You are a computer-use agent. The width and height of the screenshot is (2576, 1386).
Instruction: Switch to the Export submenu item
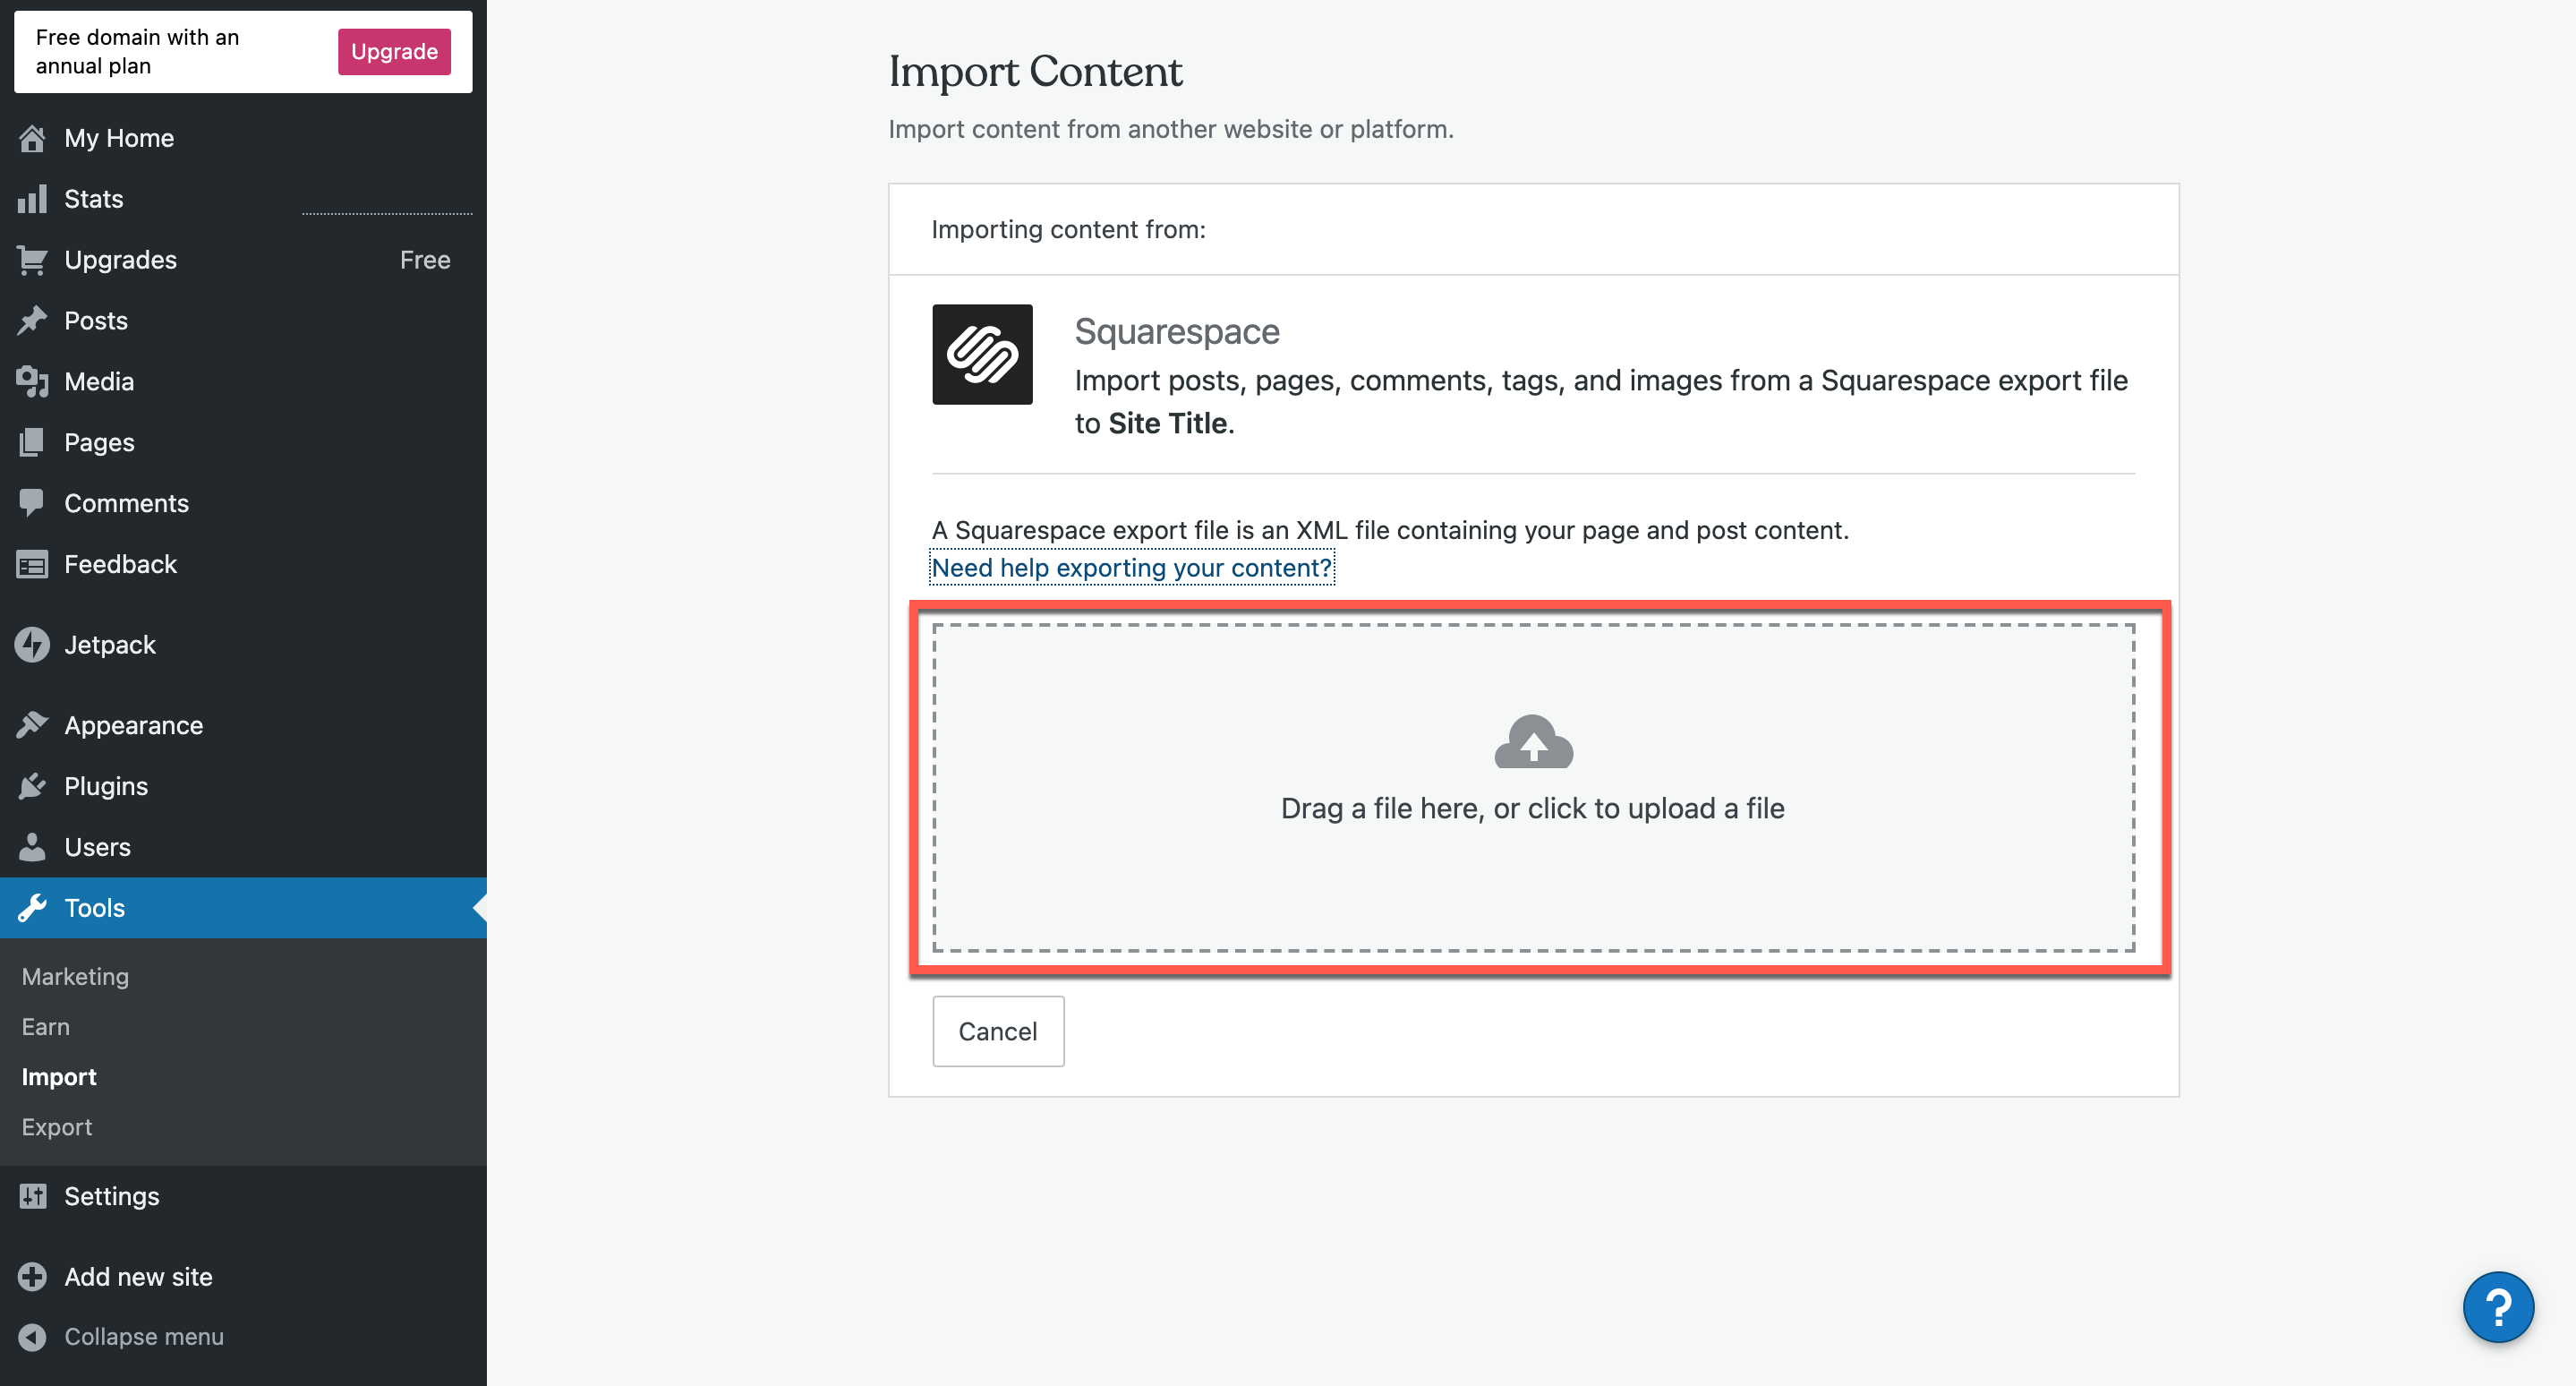tap(56, 1126)
